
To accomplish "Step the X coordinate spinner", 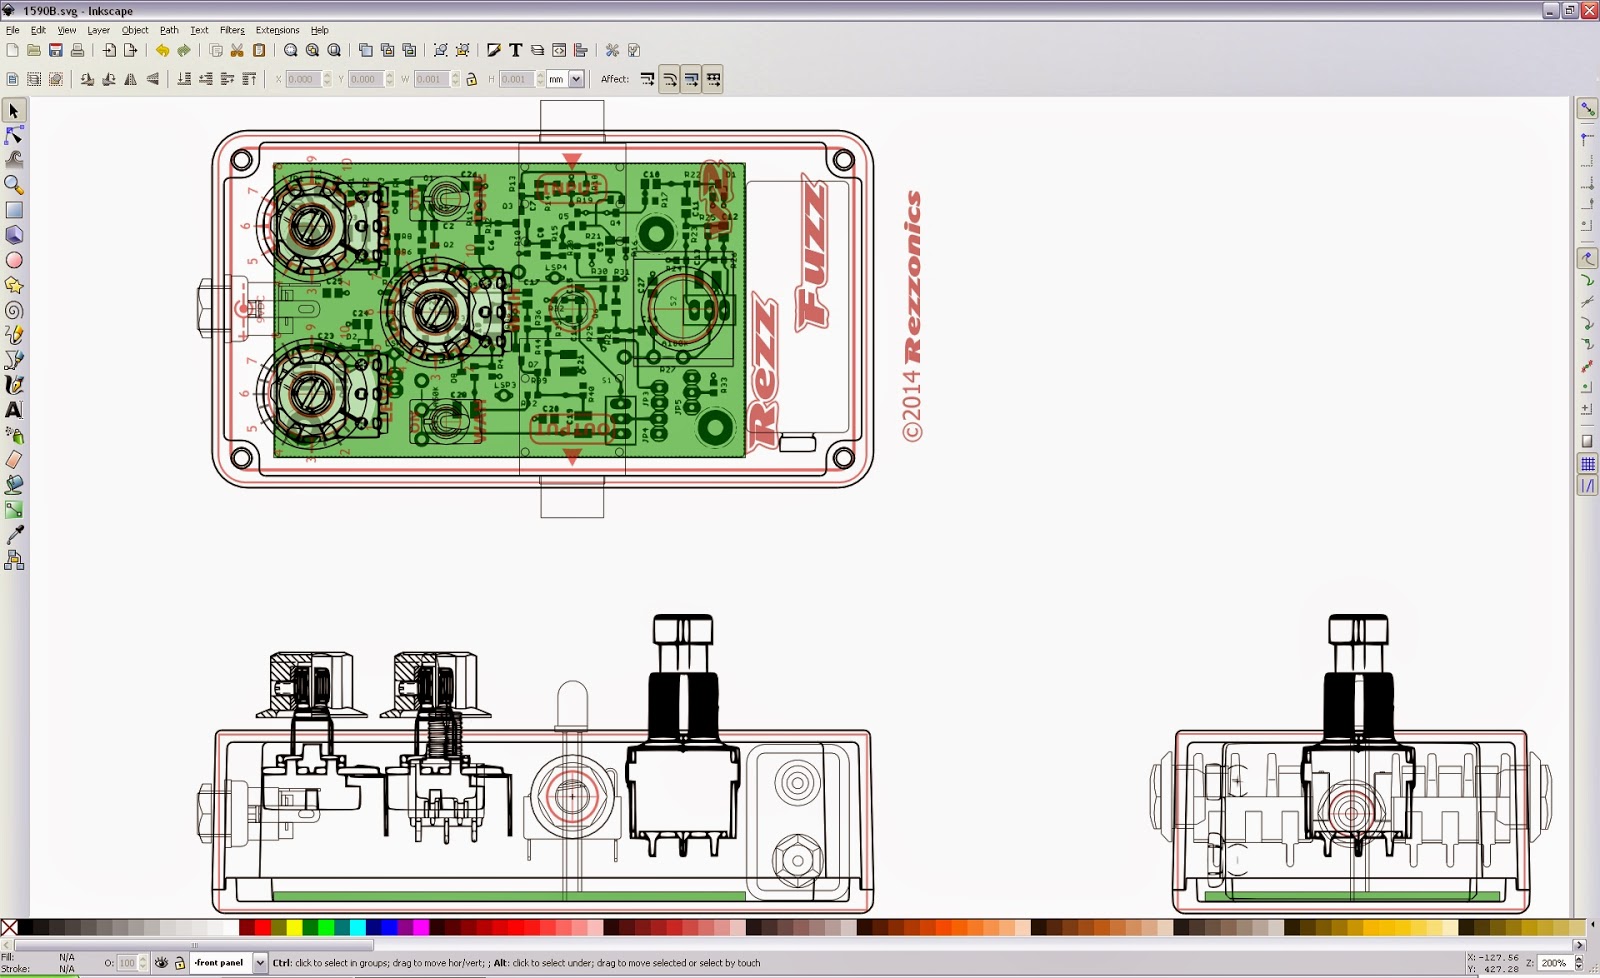I will [327, 79].
